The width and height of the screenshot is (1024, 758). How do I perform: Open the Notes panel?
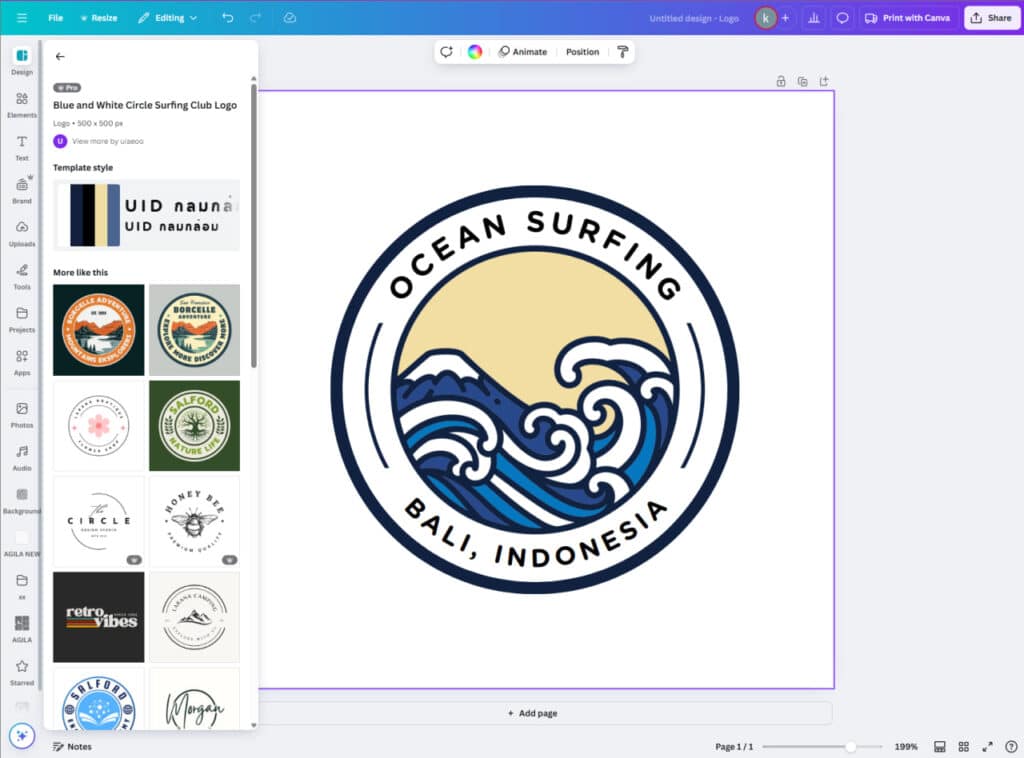click(72, 746)
